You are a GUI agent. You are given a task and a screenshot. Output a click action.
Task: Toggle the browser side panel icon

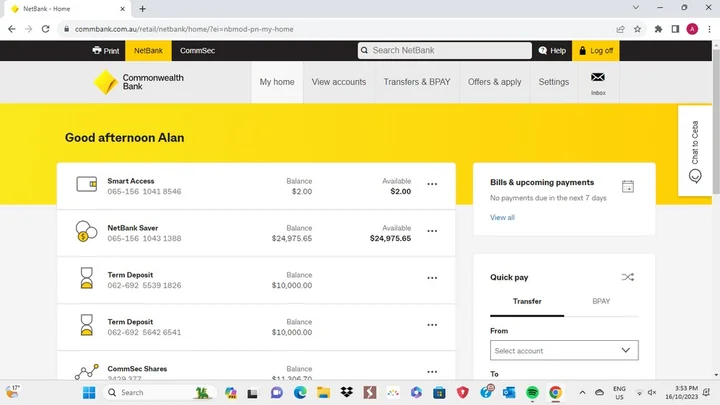[x=675, y=29]
